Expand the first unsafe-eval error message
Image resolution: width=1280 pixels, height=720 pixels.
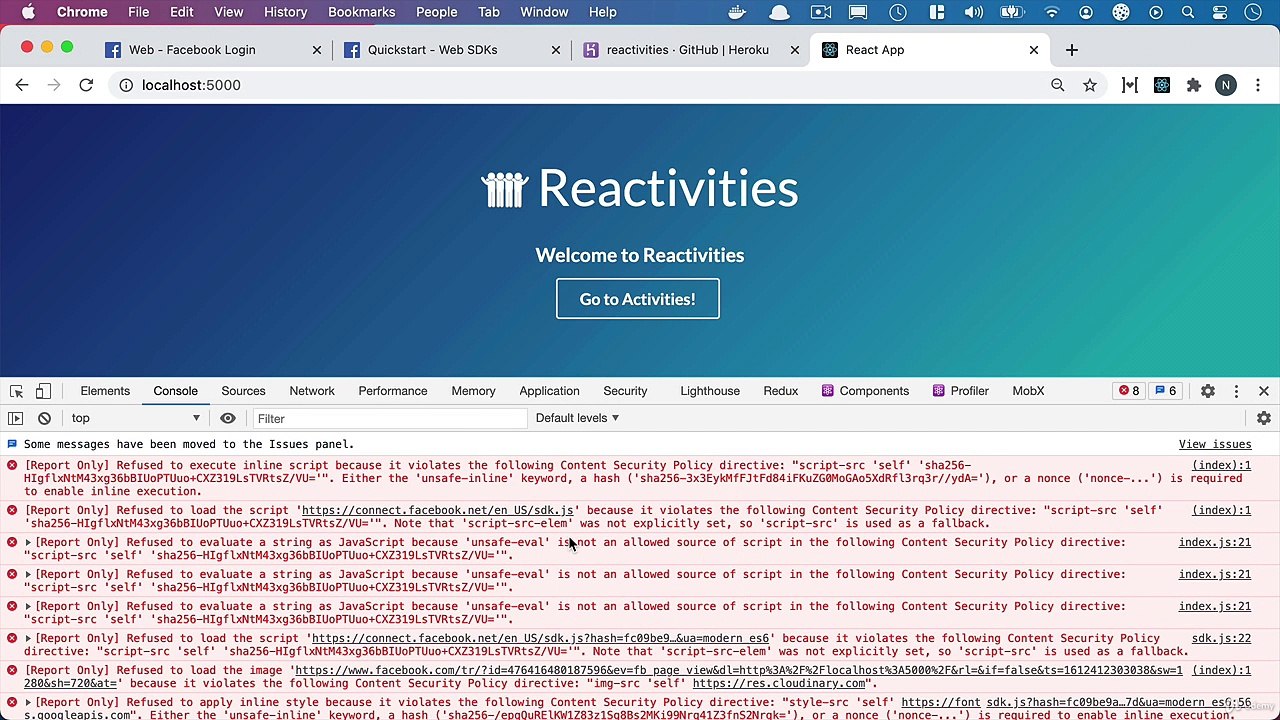pyautogui.click(x=28, y=543)
